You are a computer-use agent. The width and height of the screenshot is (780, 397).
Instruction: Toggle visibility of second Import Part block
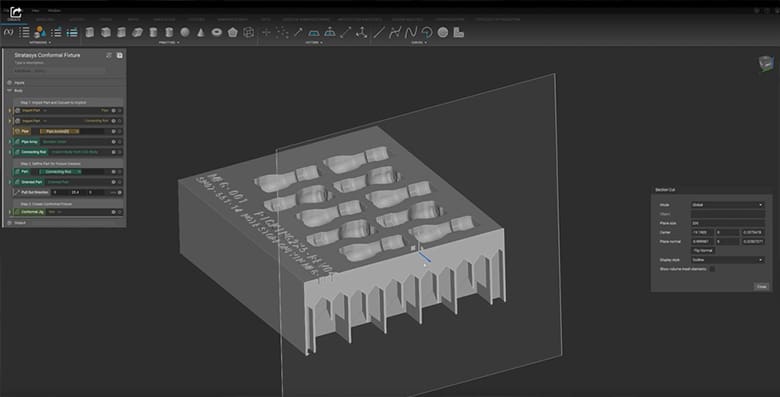tap(113, 121)
